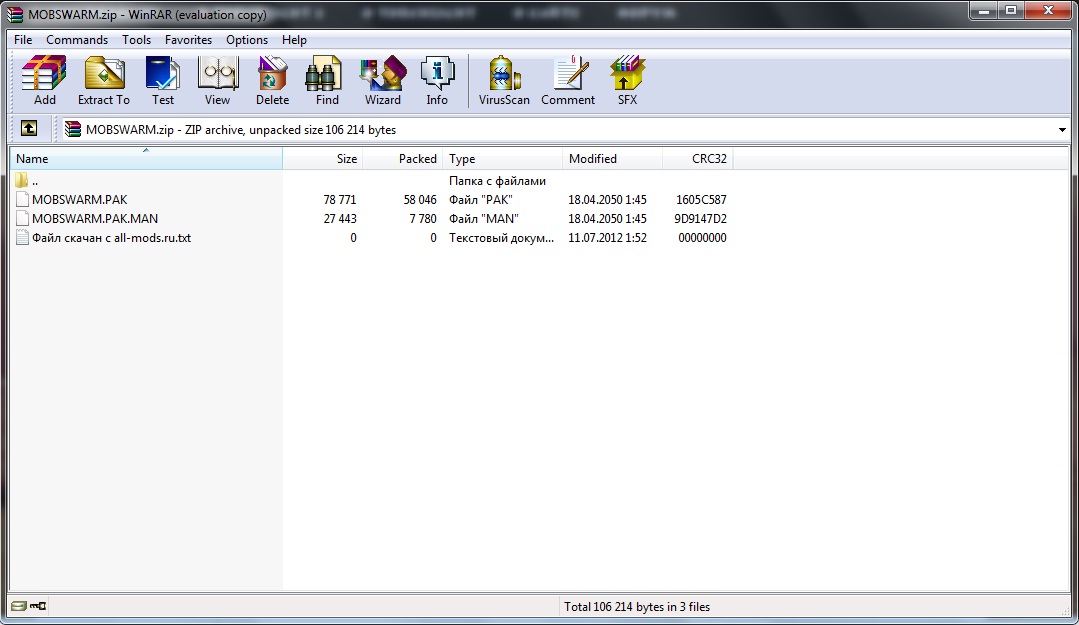Screen dimensions: 1079x625
Task: Run the Test archive tool
Action: 163,80
